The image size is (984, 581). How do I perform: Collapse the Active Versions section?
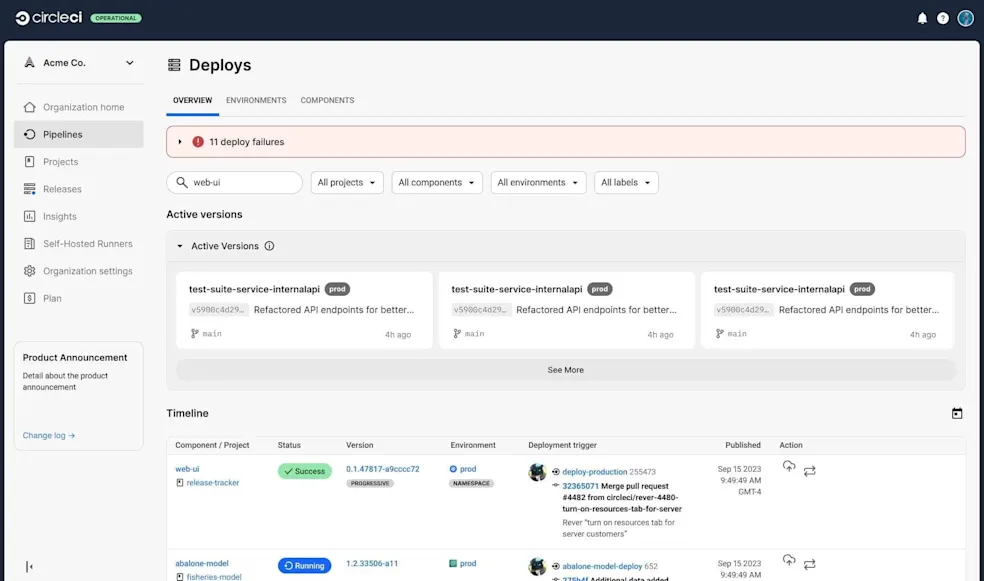tap(181, 246)
